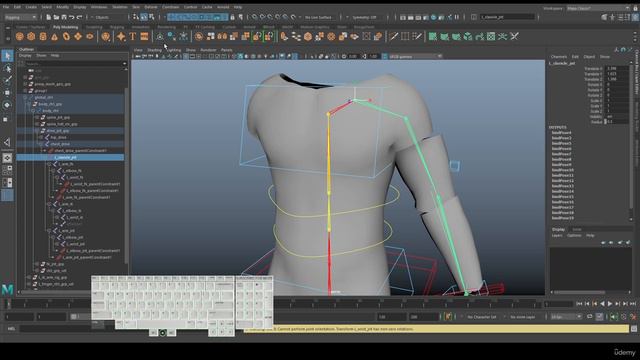This screenshot has height=360, width=640.
Task: Toggle snap to points
Action: (x=270, y=17)
